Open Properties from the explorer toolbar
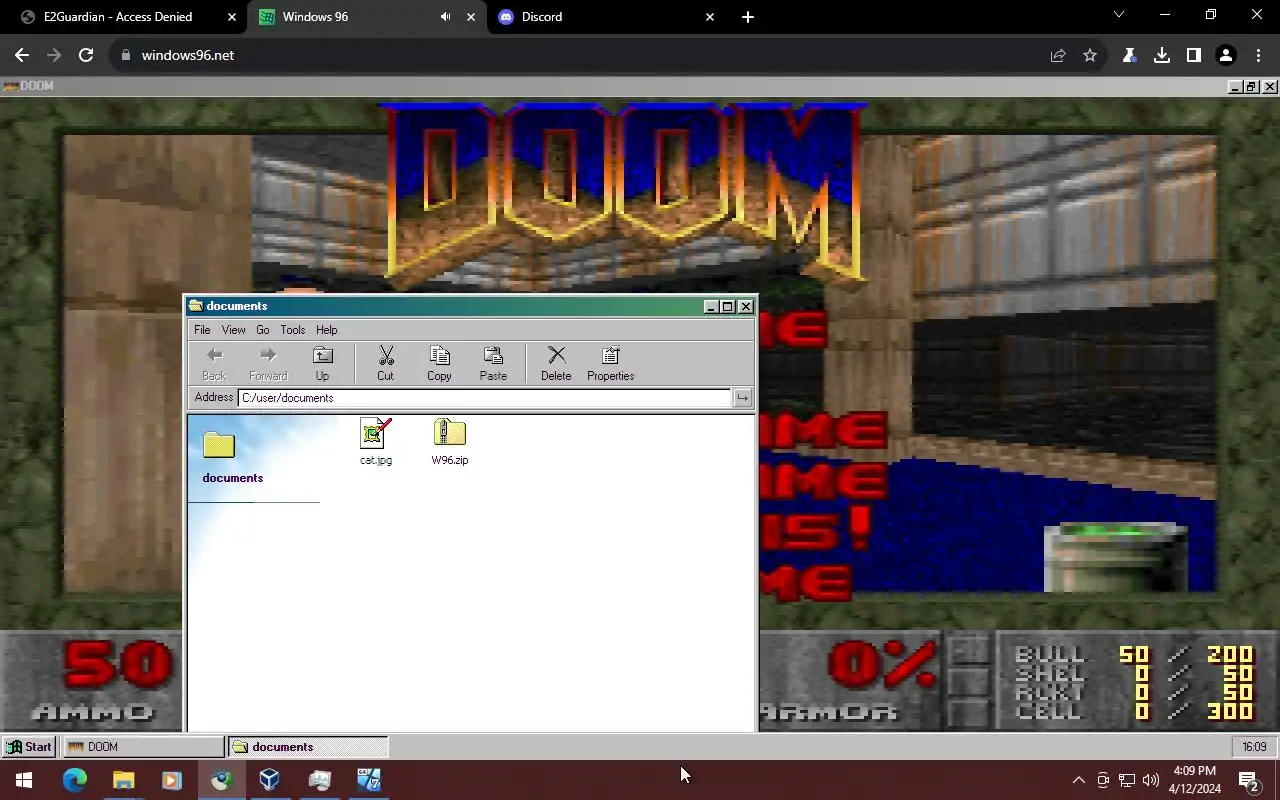 [610, 364]
